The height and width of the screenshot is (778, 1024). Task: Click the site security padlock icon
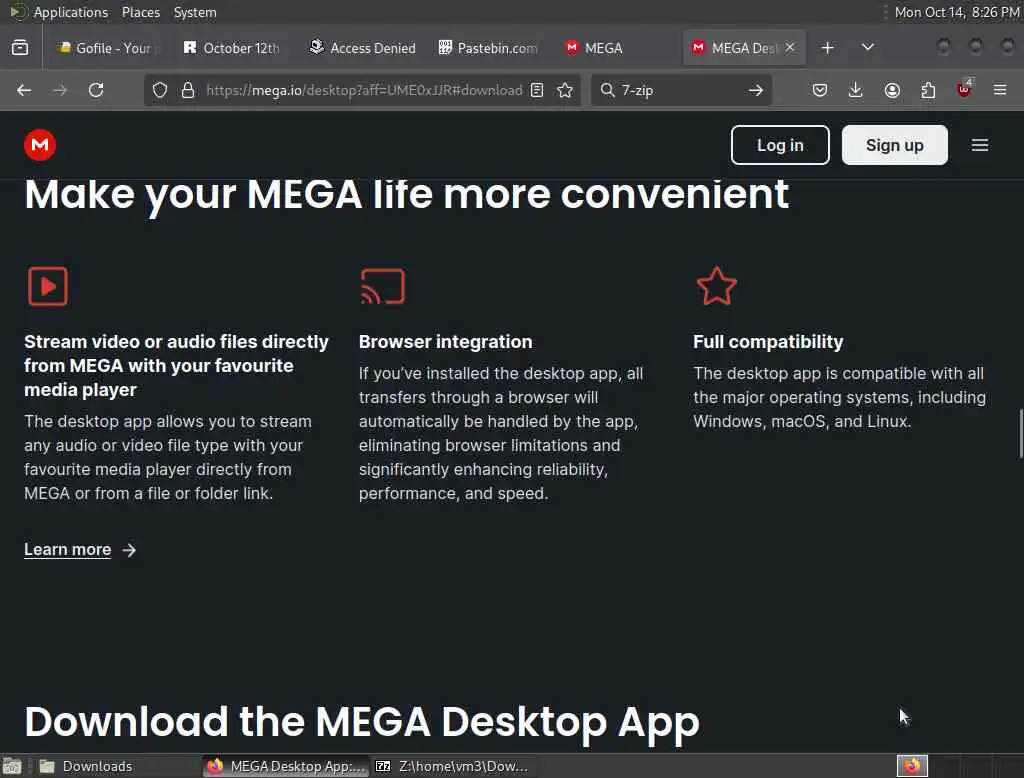188,90
